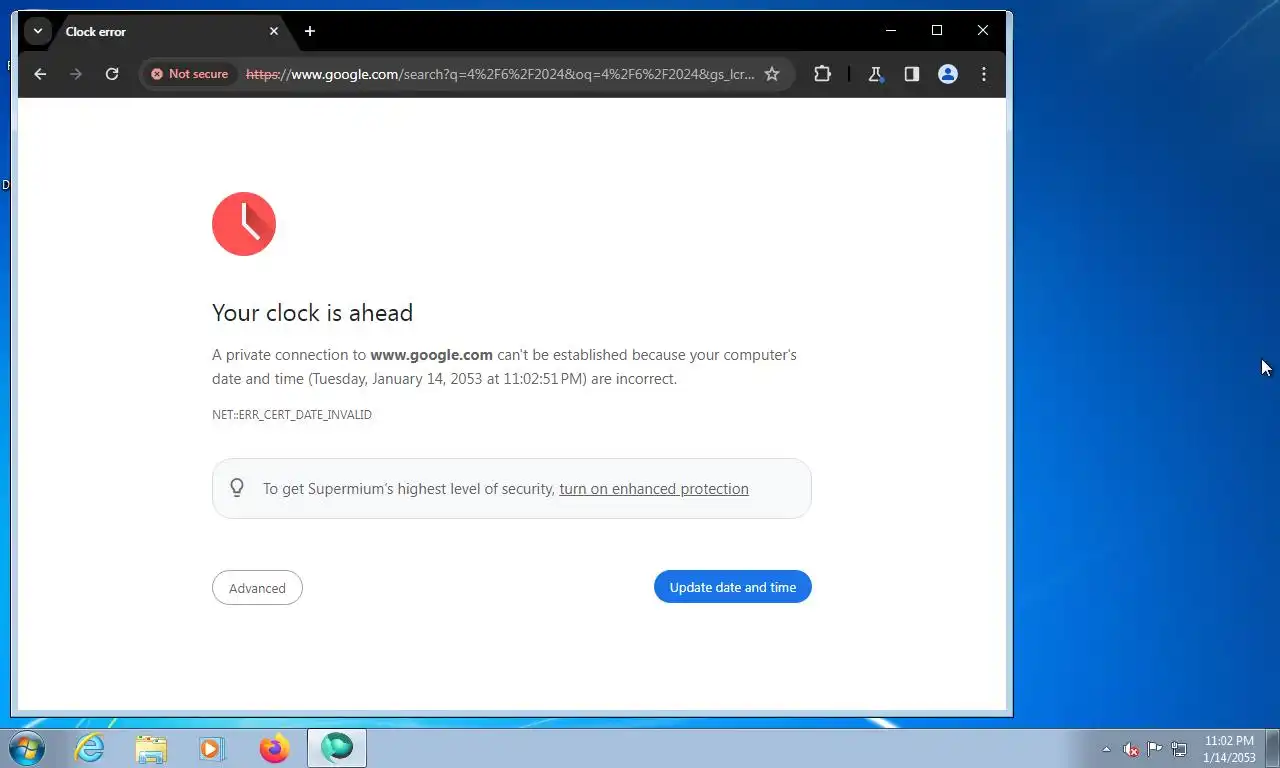Image resolution: width=1280 pixels, height=768 pixels.
Task: Click the NET::ERR_CERT_DATE_INVALID error code
Action: [x=292, y=414]
